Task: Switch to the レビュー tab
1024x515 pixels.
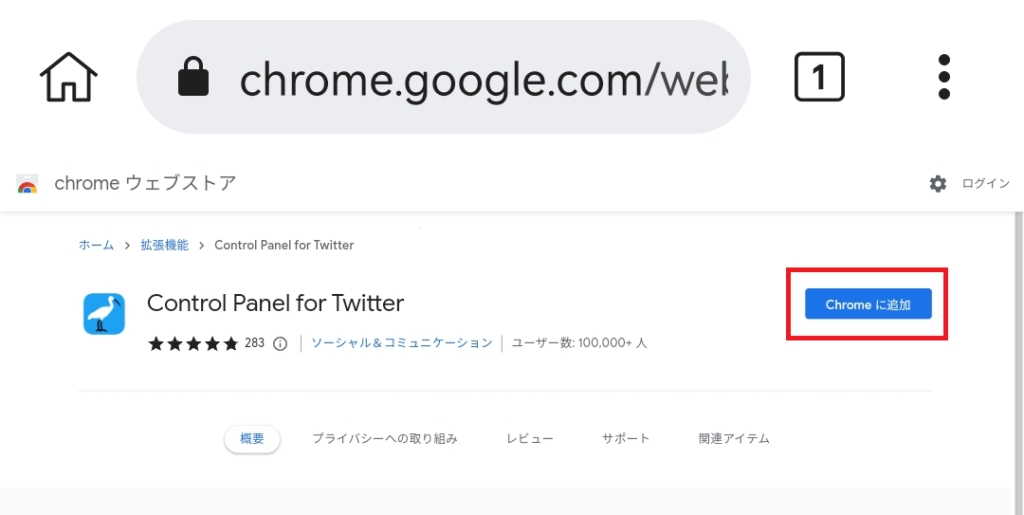Action: click(530, 439)
